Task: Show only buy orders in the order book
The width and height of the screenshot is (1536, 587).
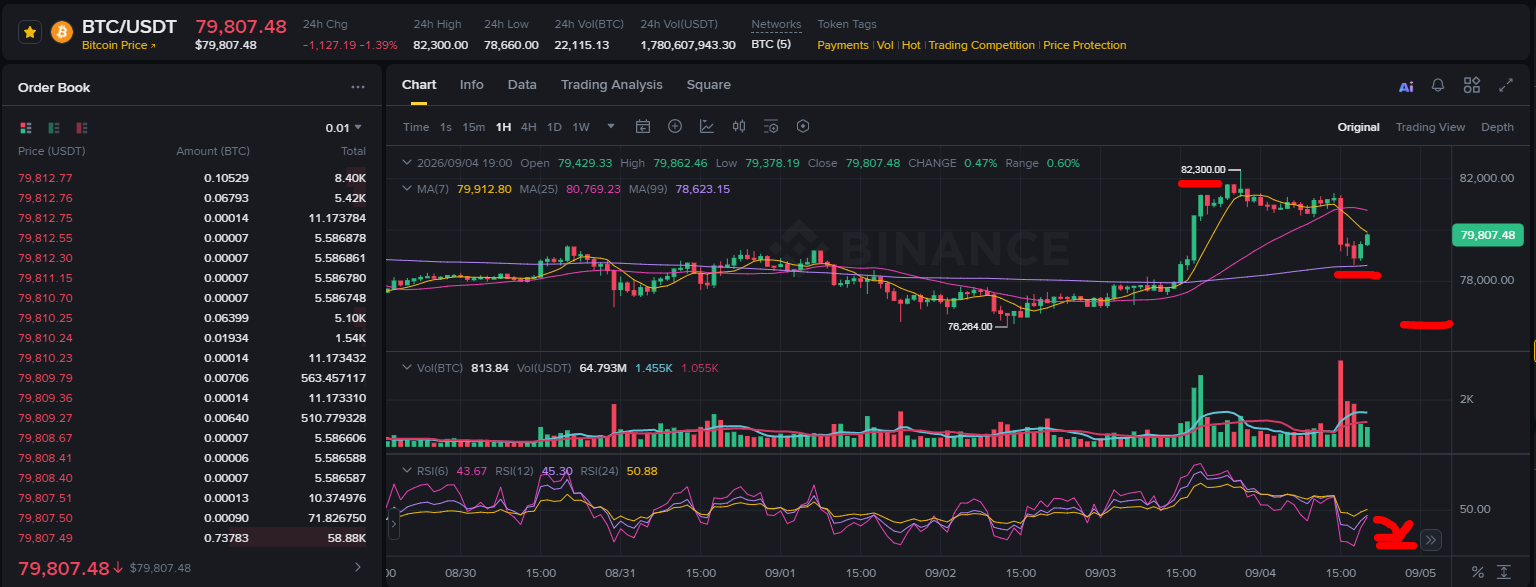Action: [54, 128]
